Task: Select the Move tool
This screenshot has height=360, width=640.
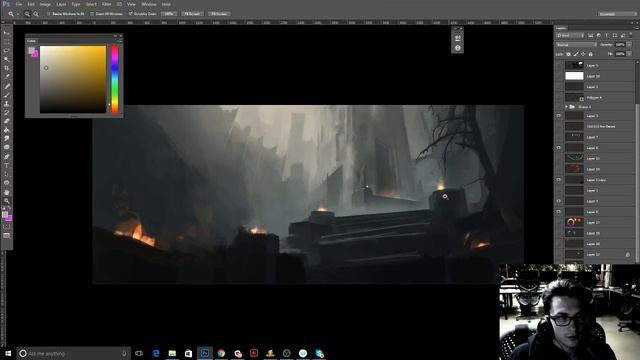Action: [x=6, y=33]
